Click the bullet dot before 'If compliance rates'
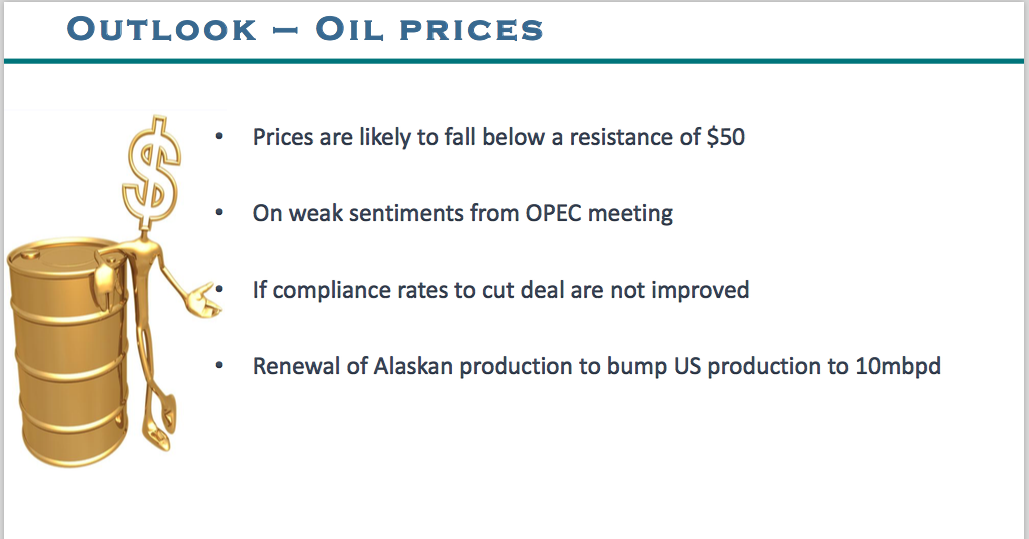 pyautogui.click(x=218, y=290)
